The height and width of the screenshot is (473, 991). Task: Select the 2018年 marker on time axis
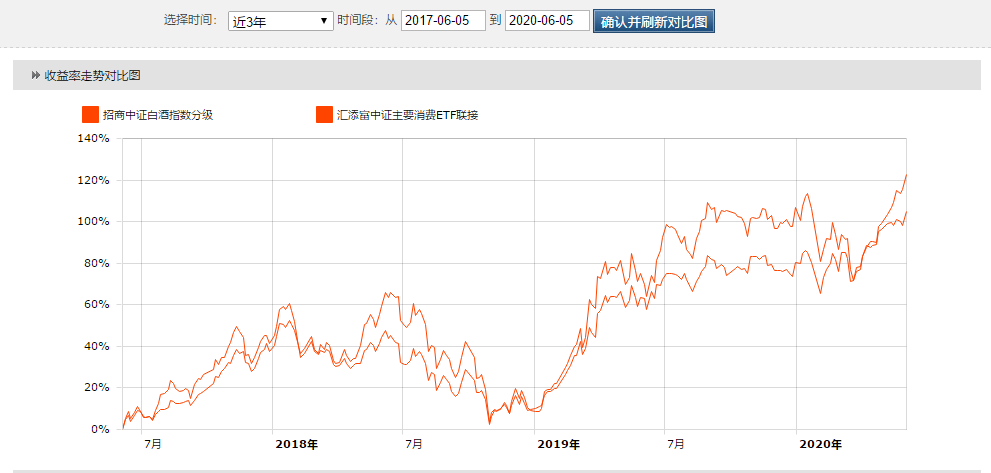pyautogui.click(x=296, y=444)
